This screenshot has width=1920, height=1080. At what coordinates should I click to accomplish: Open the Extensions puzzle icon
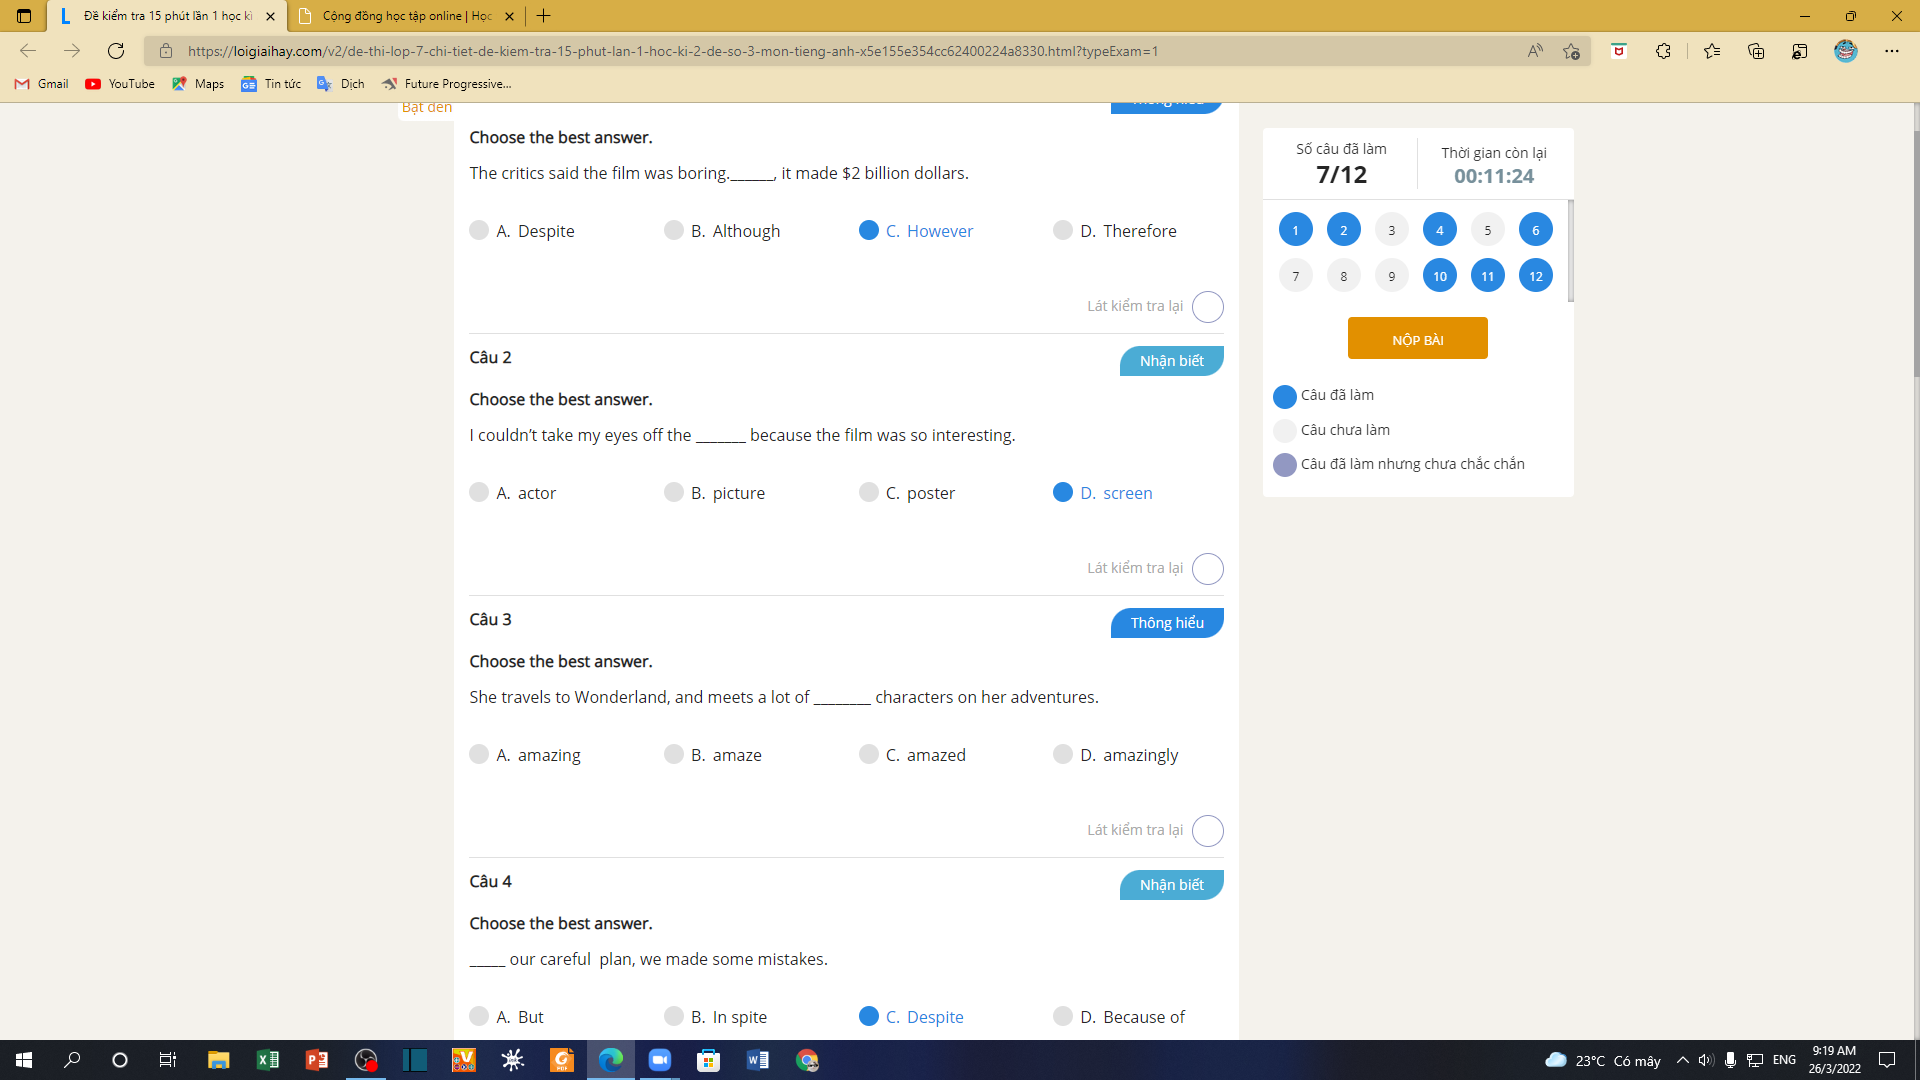(1663, 51)
